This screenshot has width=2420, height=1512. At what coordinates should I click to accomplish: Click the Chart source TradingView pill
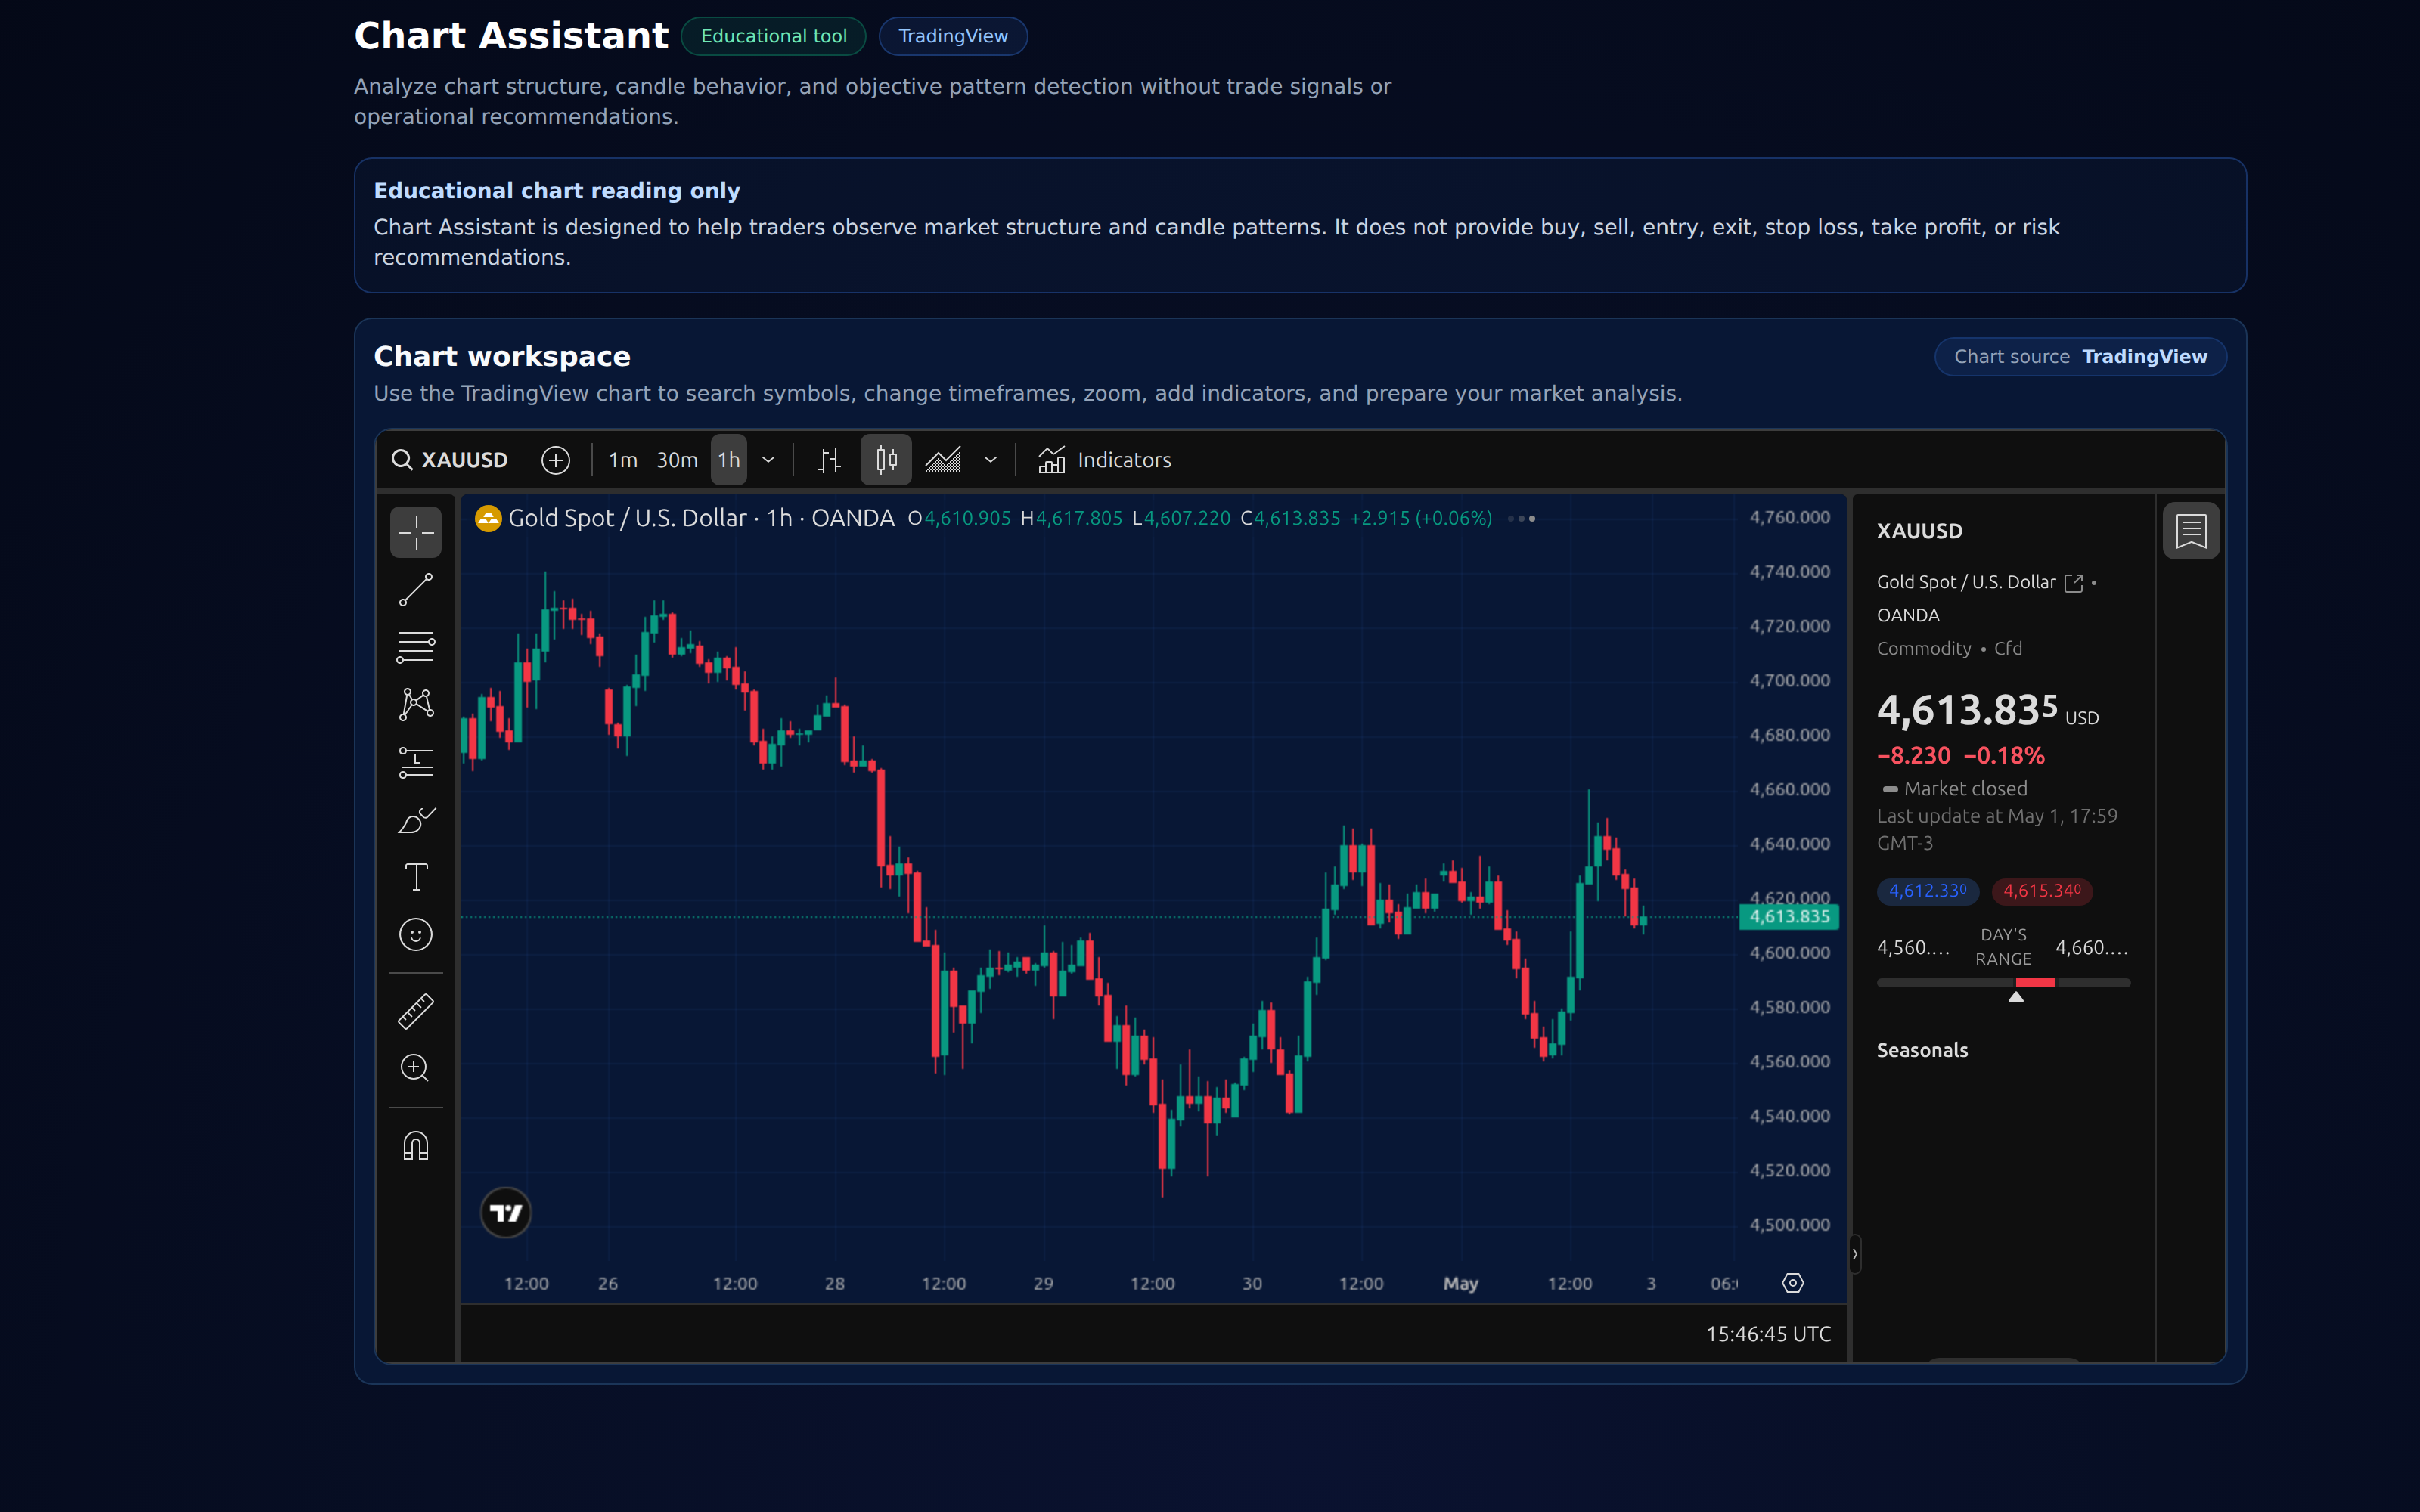pos(2080,357)
